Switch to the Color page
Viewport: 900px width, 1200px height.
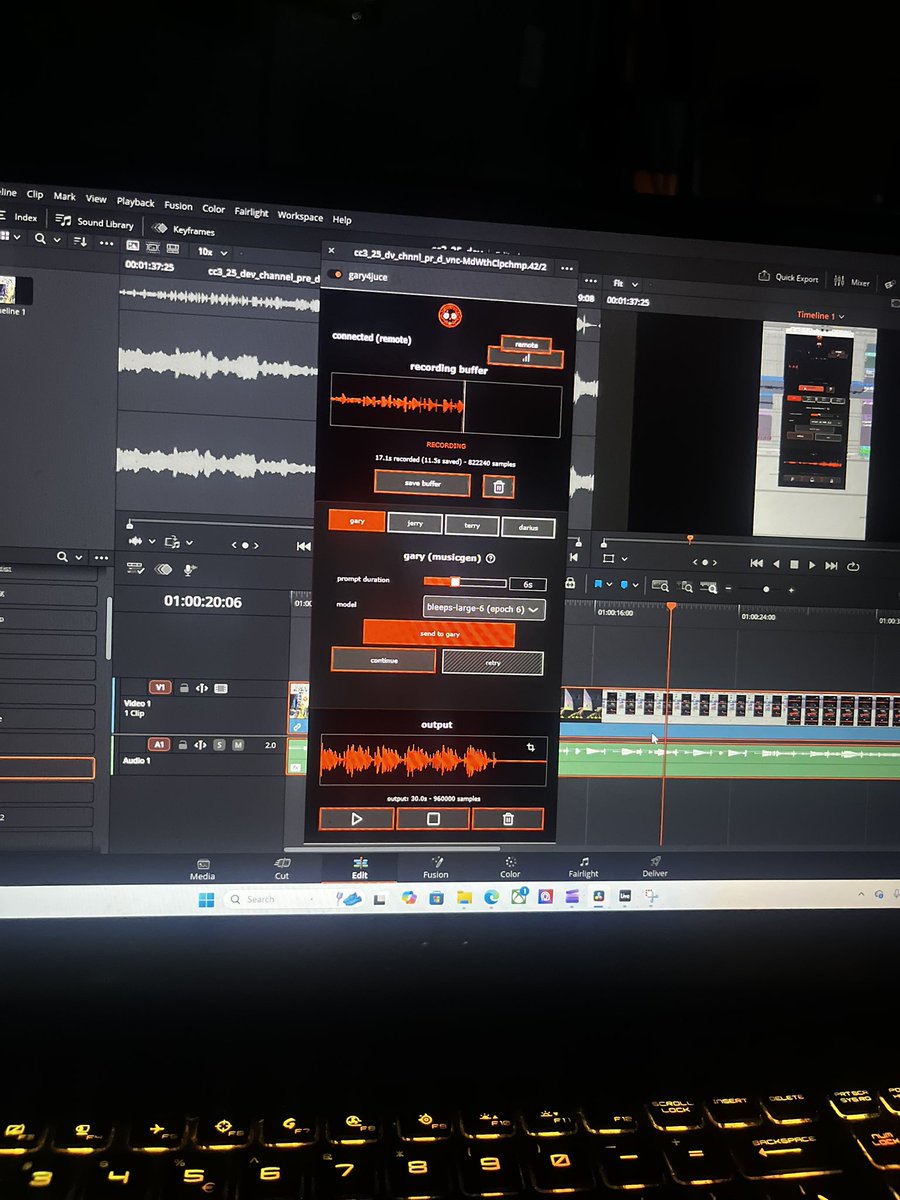[x=510, y=866]
